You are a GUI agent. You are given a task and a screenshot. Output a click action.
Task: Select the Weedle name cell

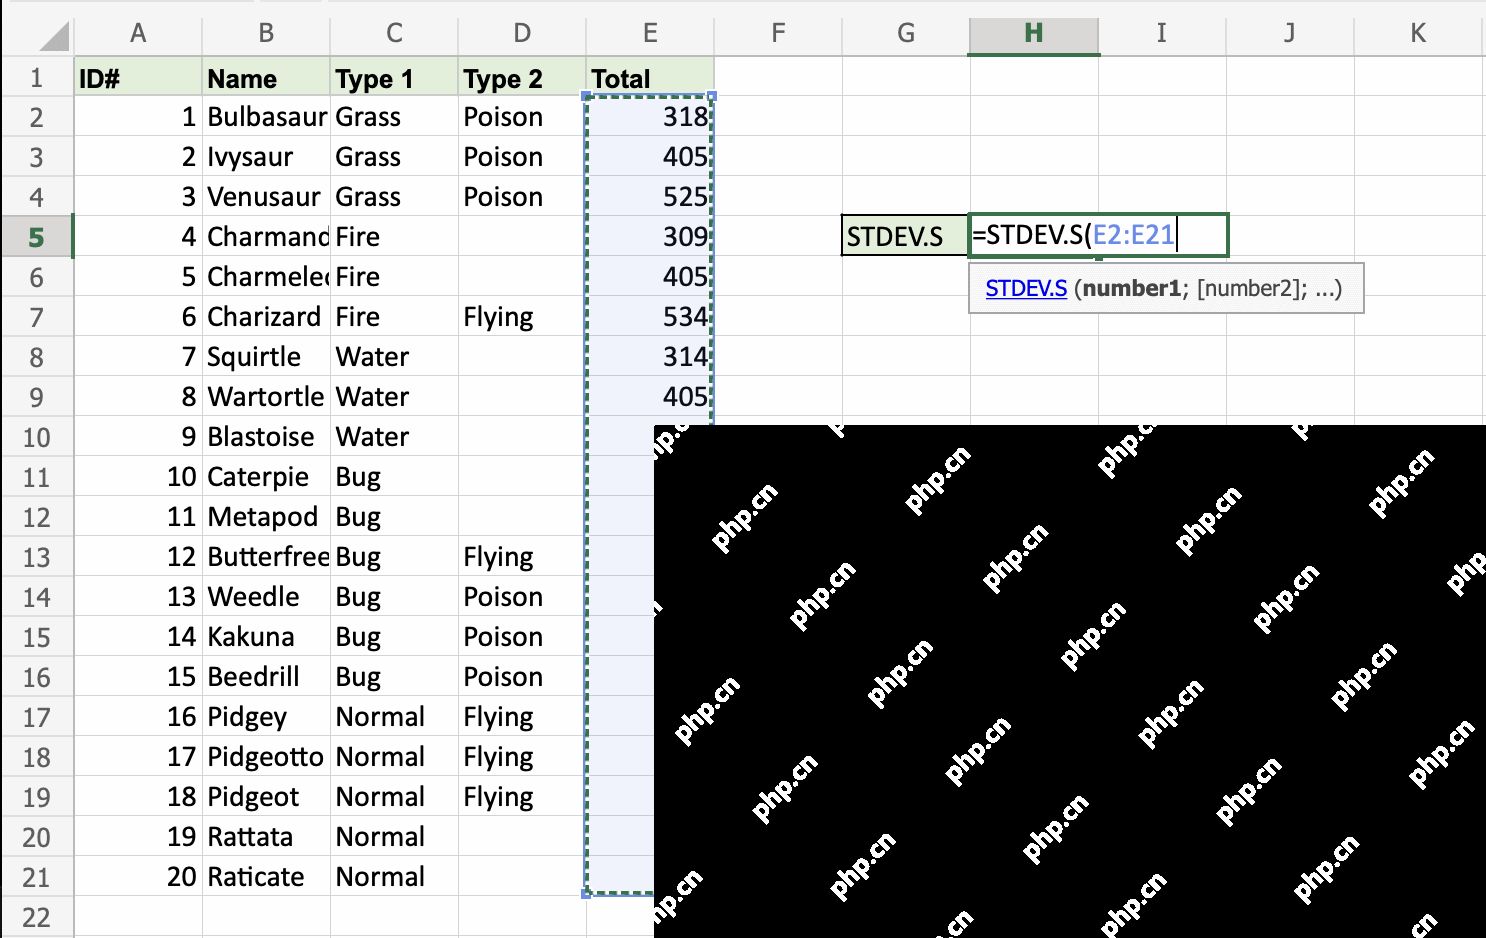coord(266,597)
